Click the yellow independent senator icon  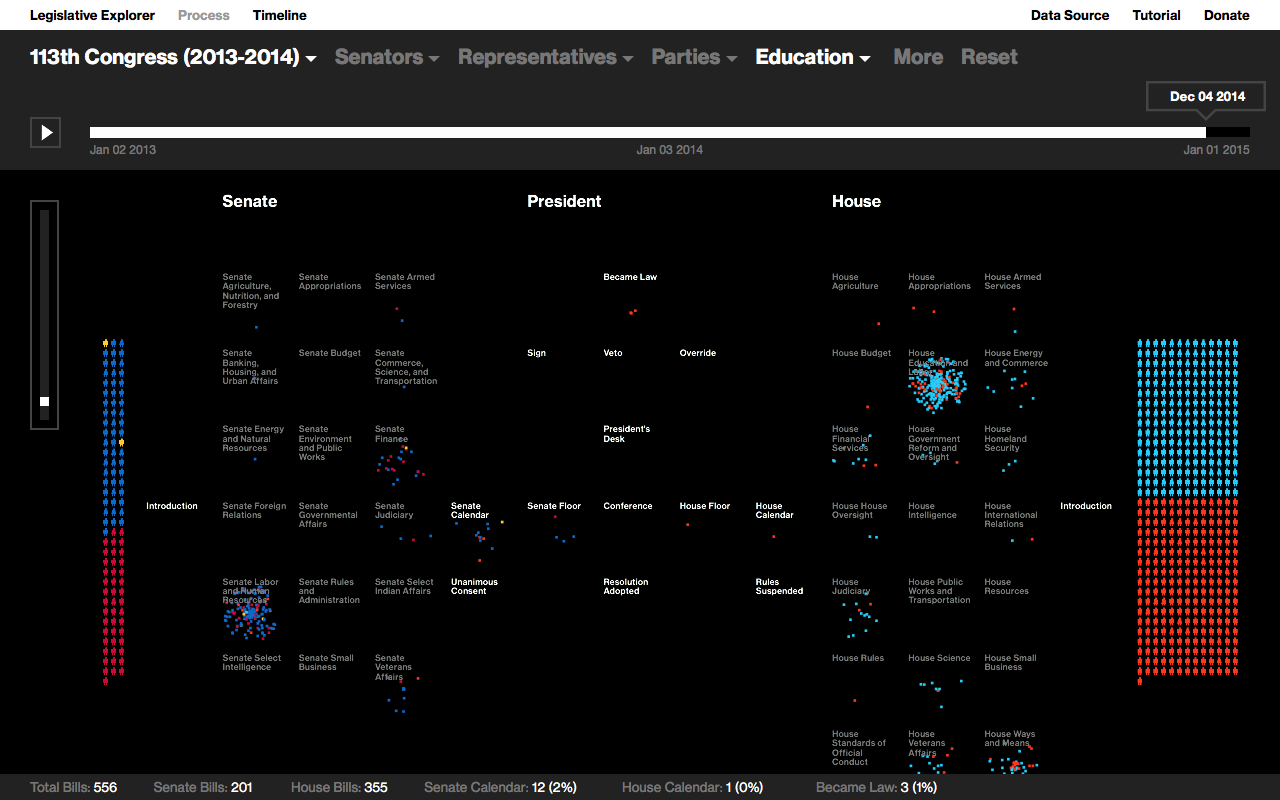pos(105,342)
